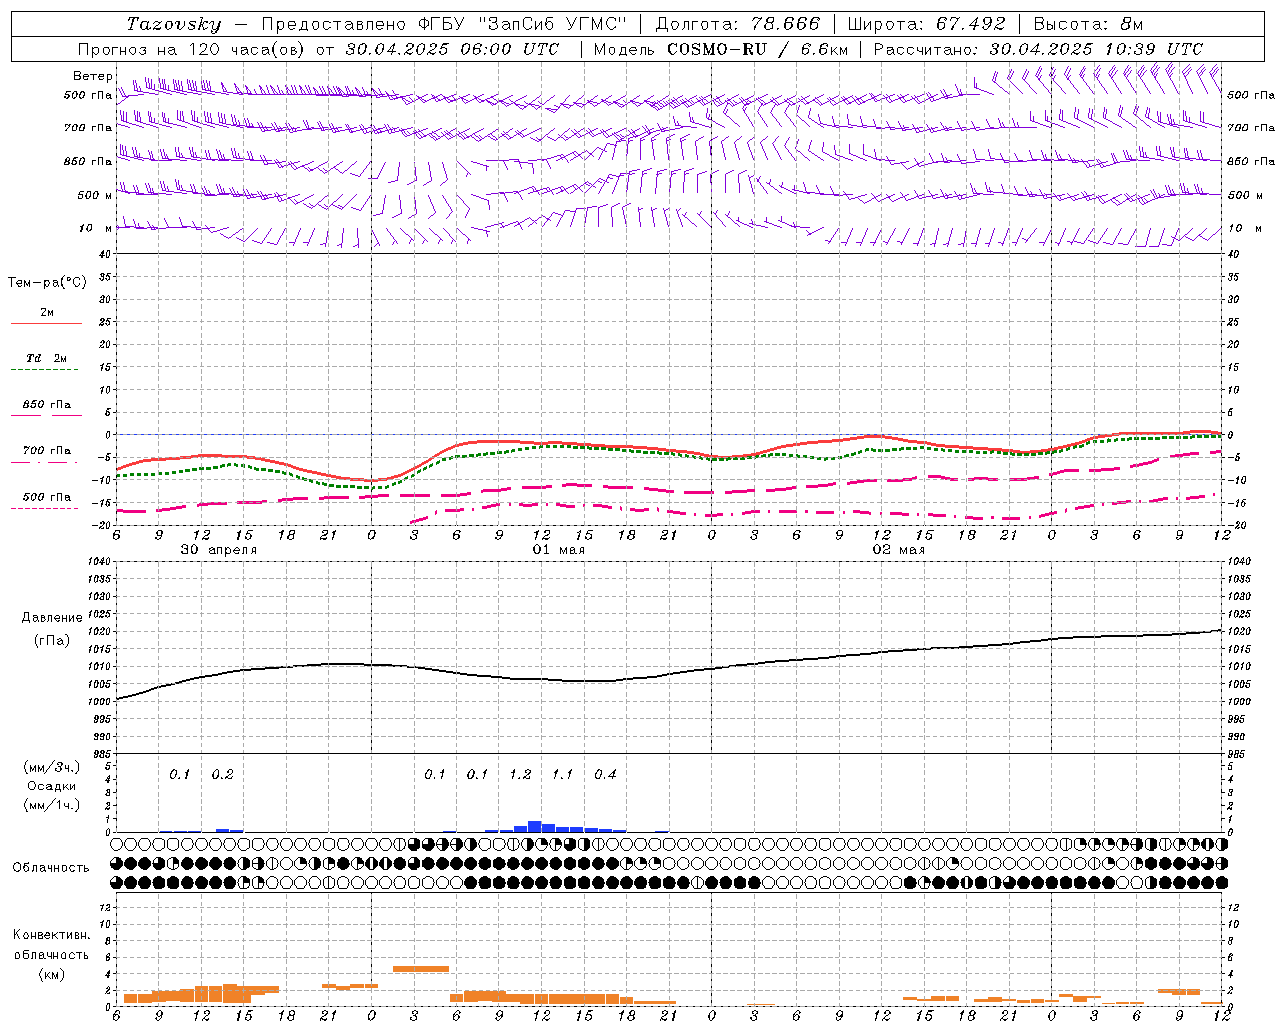Click the "Облачность" cloud cover row label
Viewport: 1280px width, 1024px height.
coord(51,867)
